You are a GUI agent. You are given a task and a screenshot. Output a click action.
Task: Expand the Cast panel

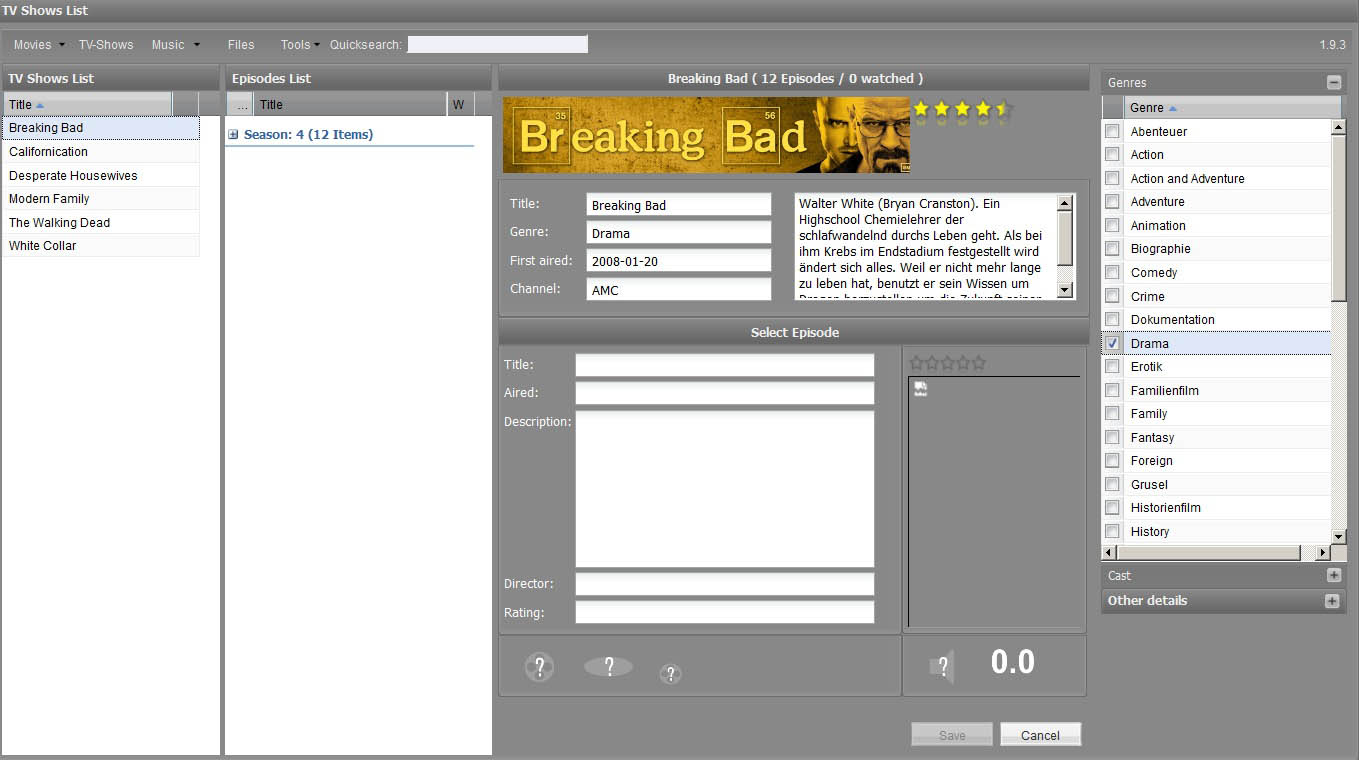pyautogui.click(x=1333, y=575)
